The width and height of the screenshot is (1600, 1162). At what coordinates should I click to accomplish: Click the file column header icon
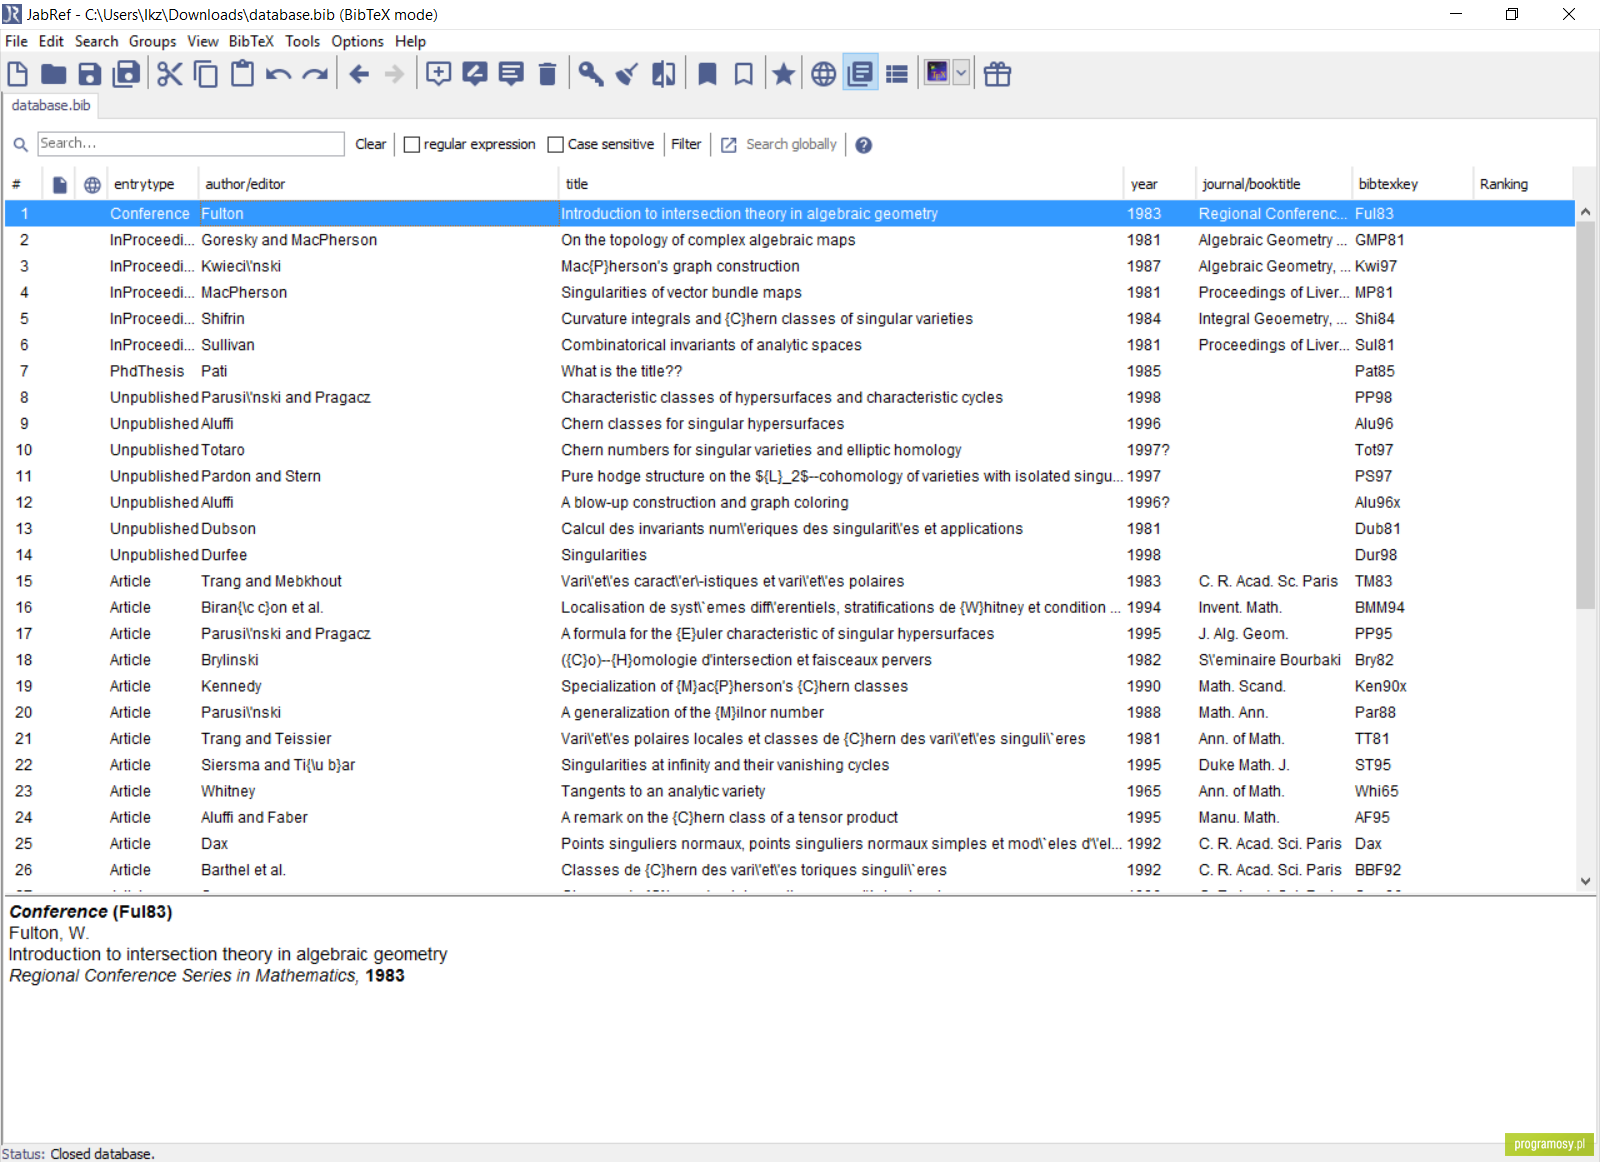click(60, 184)
